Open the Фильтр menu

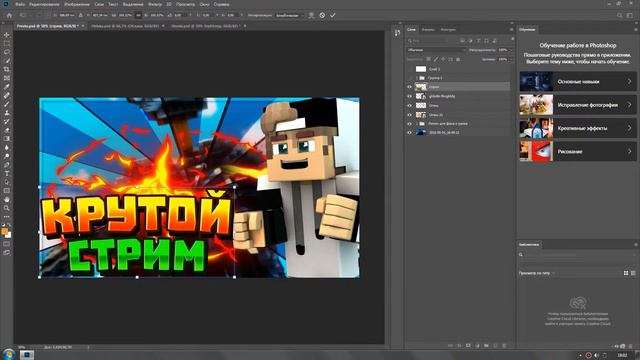tap(155, 4)
